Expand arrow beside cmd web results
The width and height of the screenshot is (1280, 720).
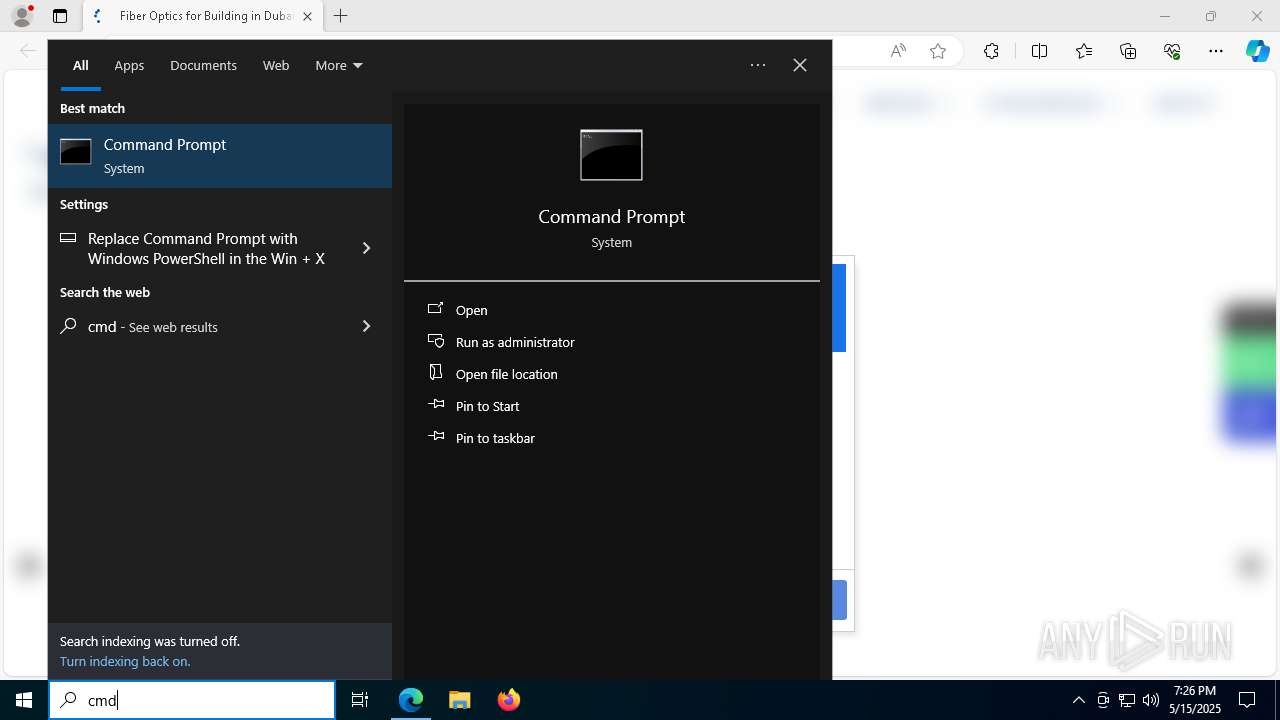tap(366, 326)
